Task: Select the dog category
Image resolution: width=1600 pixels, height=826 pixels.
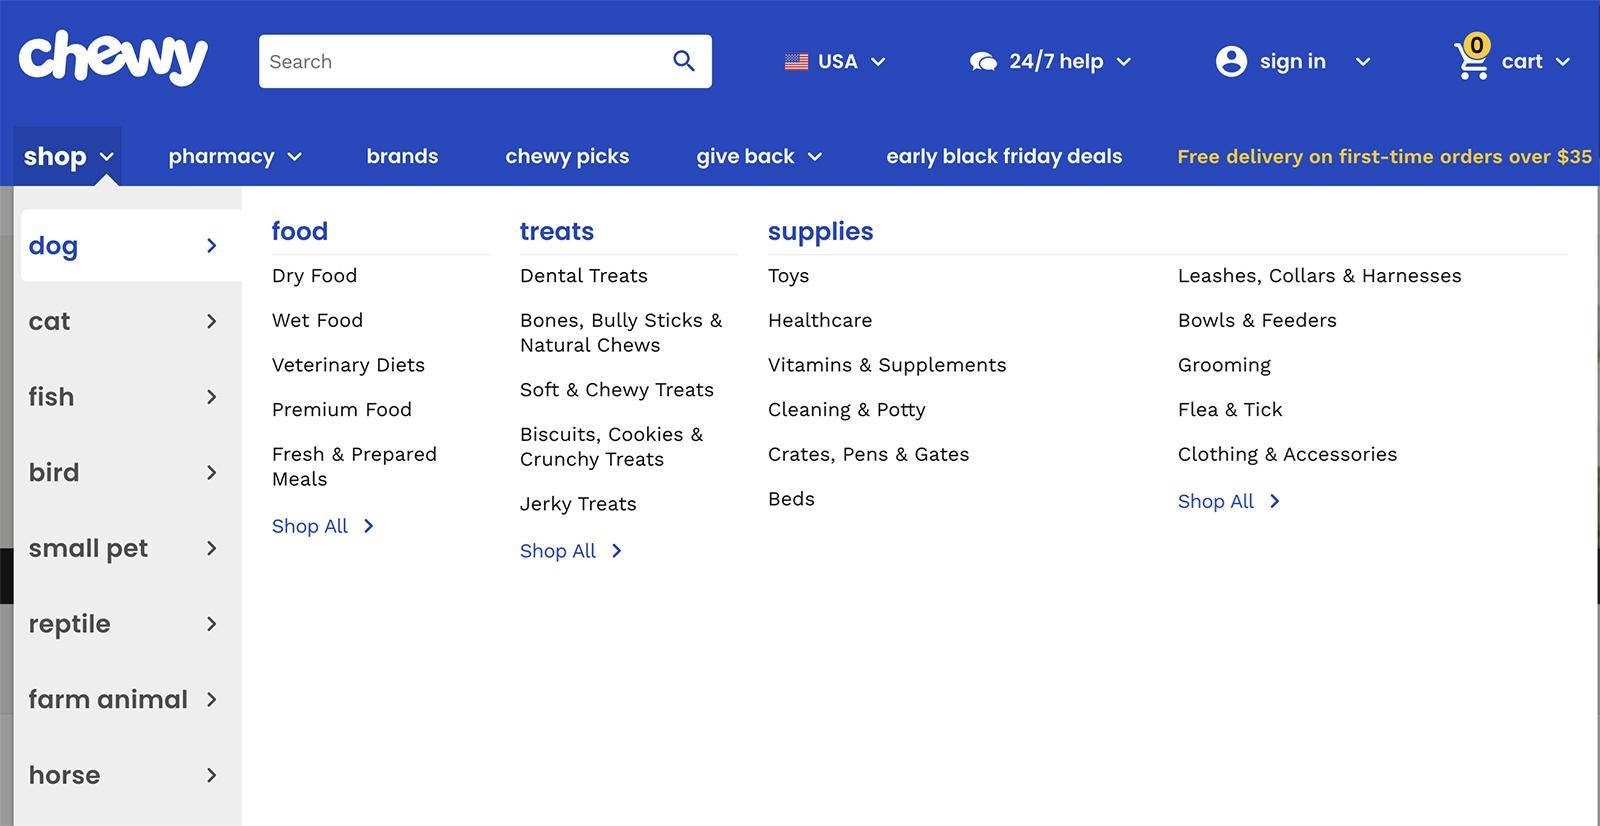Action: pos(131,245)
